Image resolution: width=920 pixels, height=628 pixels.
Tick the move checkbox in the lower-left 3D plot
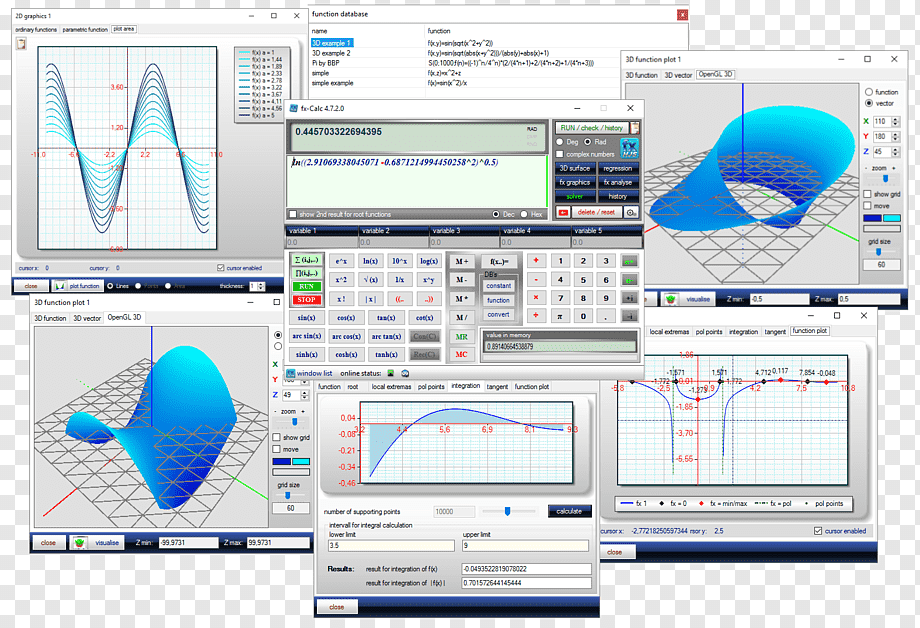[276, 449]
